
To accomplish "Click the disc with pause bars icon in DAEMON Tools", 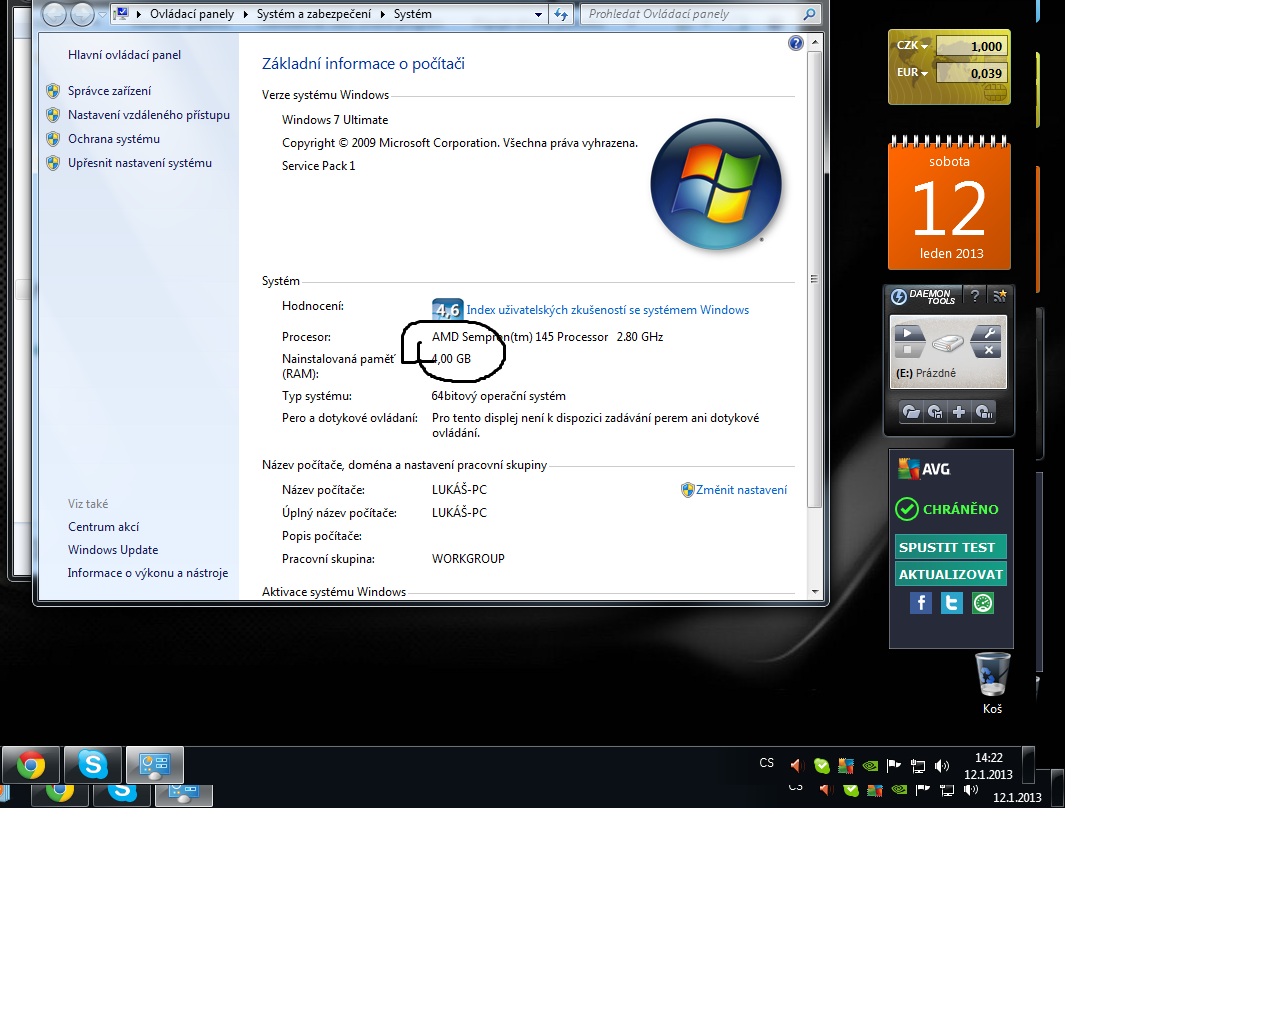I will tap(984, 412).
